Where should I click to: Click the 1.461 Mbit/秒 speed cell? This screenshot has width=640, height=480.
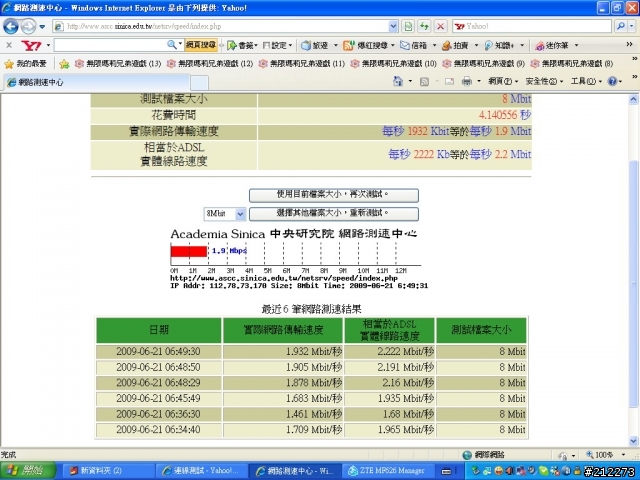[x=283, y=414]
